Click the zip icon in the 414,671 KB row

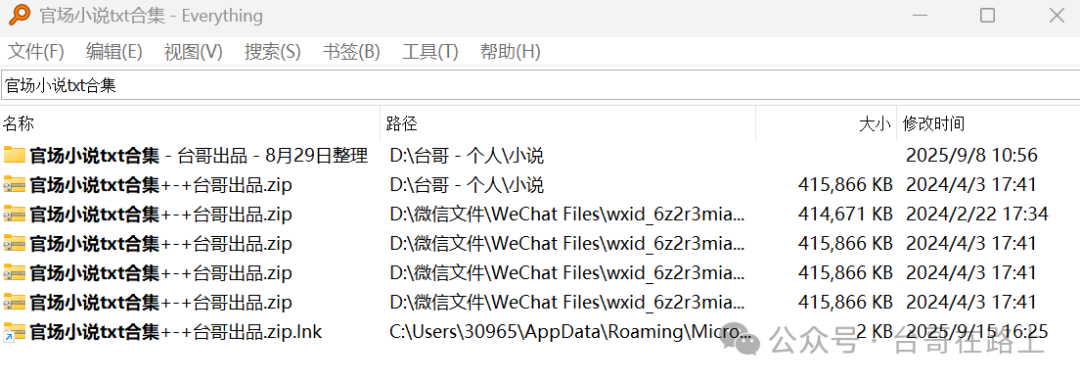pyautogui.click(x=14, y=214)
